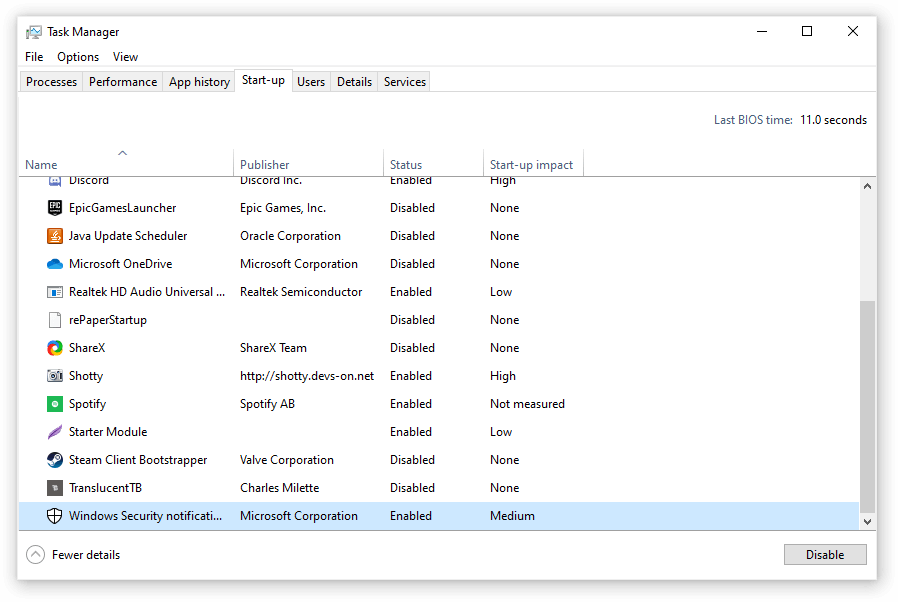Click the Realtek HD Audio icon

[54, 292]
